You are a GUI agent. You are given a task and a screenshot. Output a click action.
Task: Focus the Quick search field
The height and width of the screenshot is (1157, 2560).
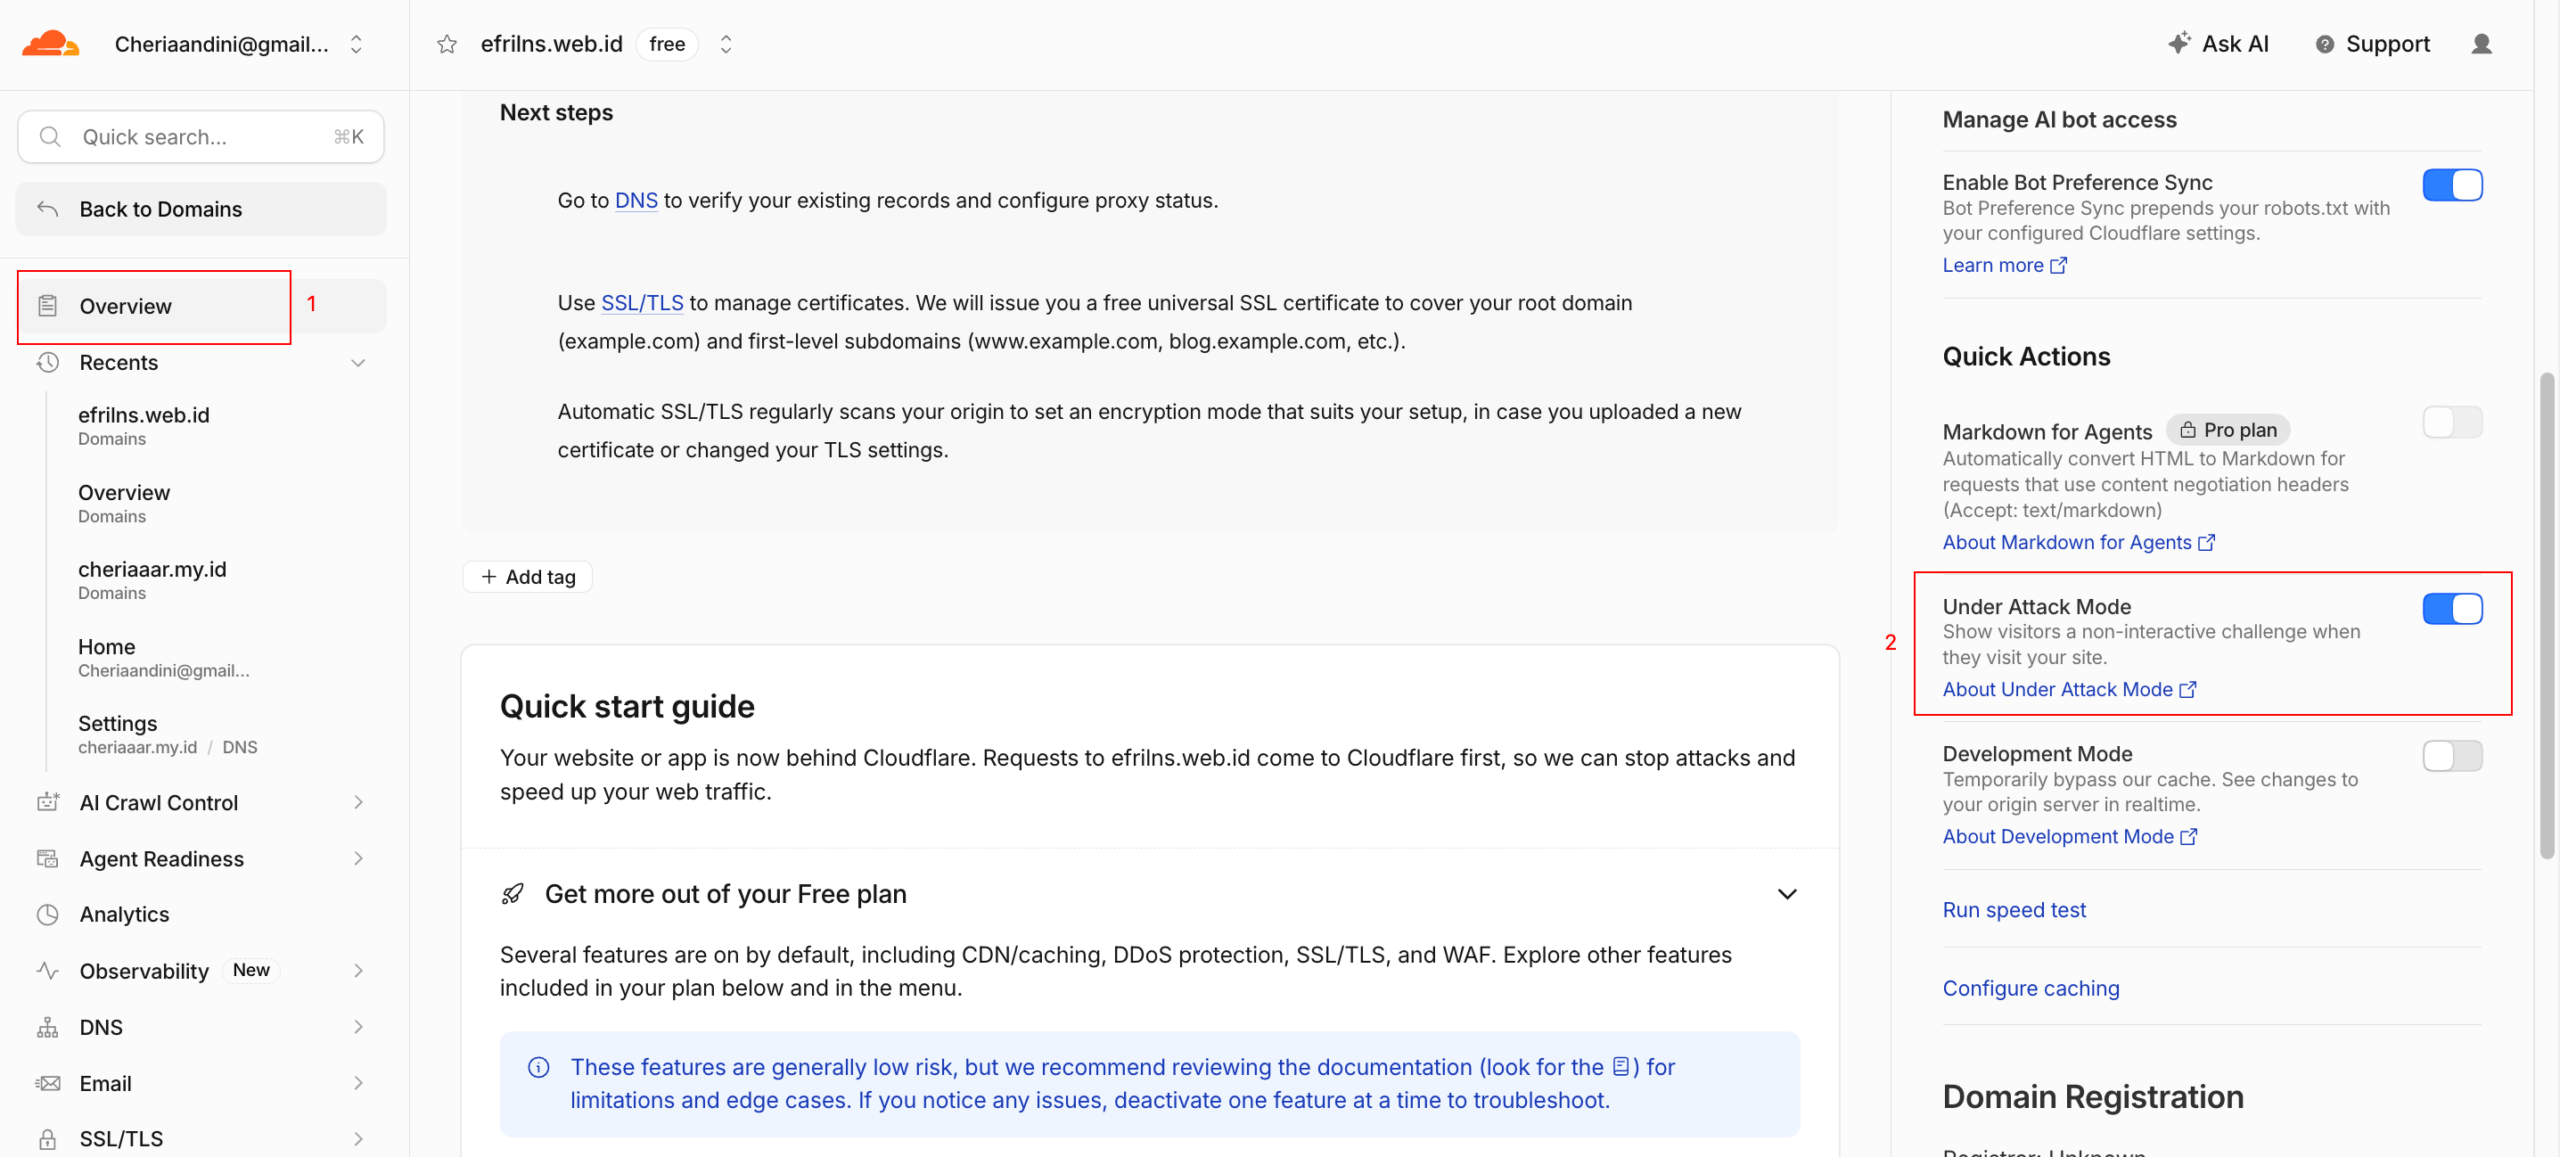point(201,137)
